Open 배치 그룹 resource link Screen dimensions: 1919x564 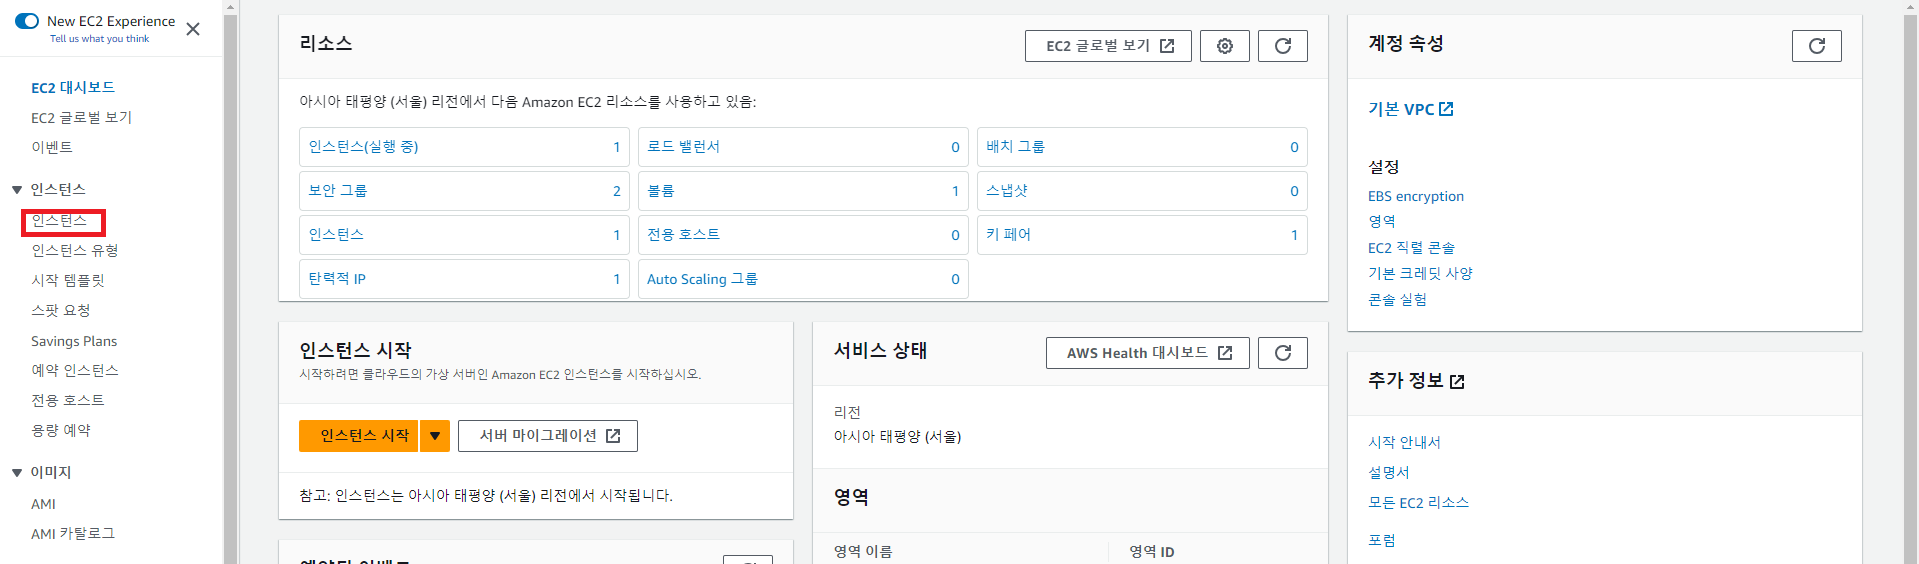(1015, 146)
